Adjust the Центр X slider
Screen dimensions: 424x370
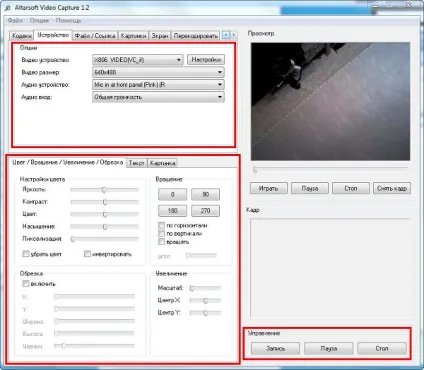pyautogui.click(x=205, y=300)
